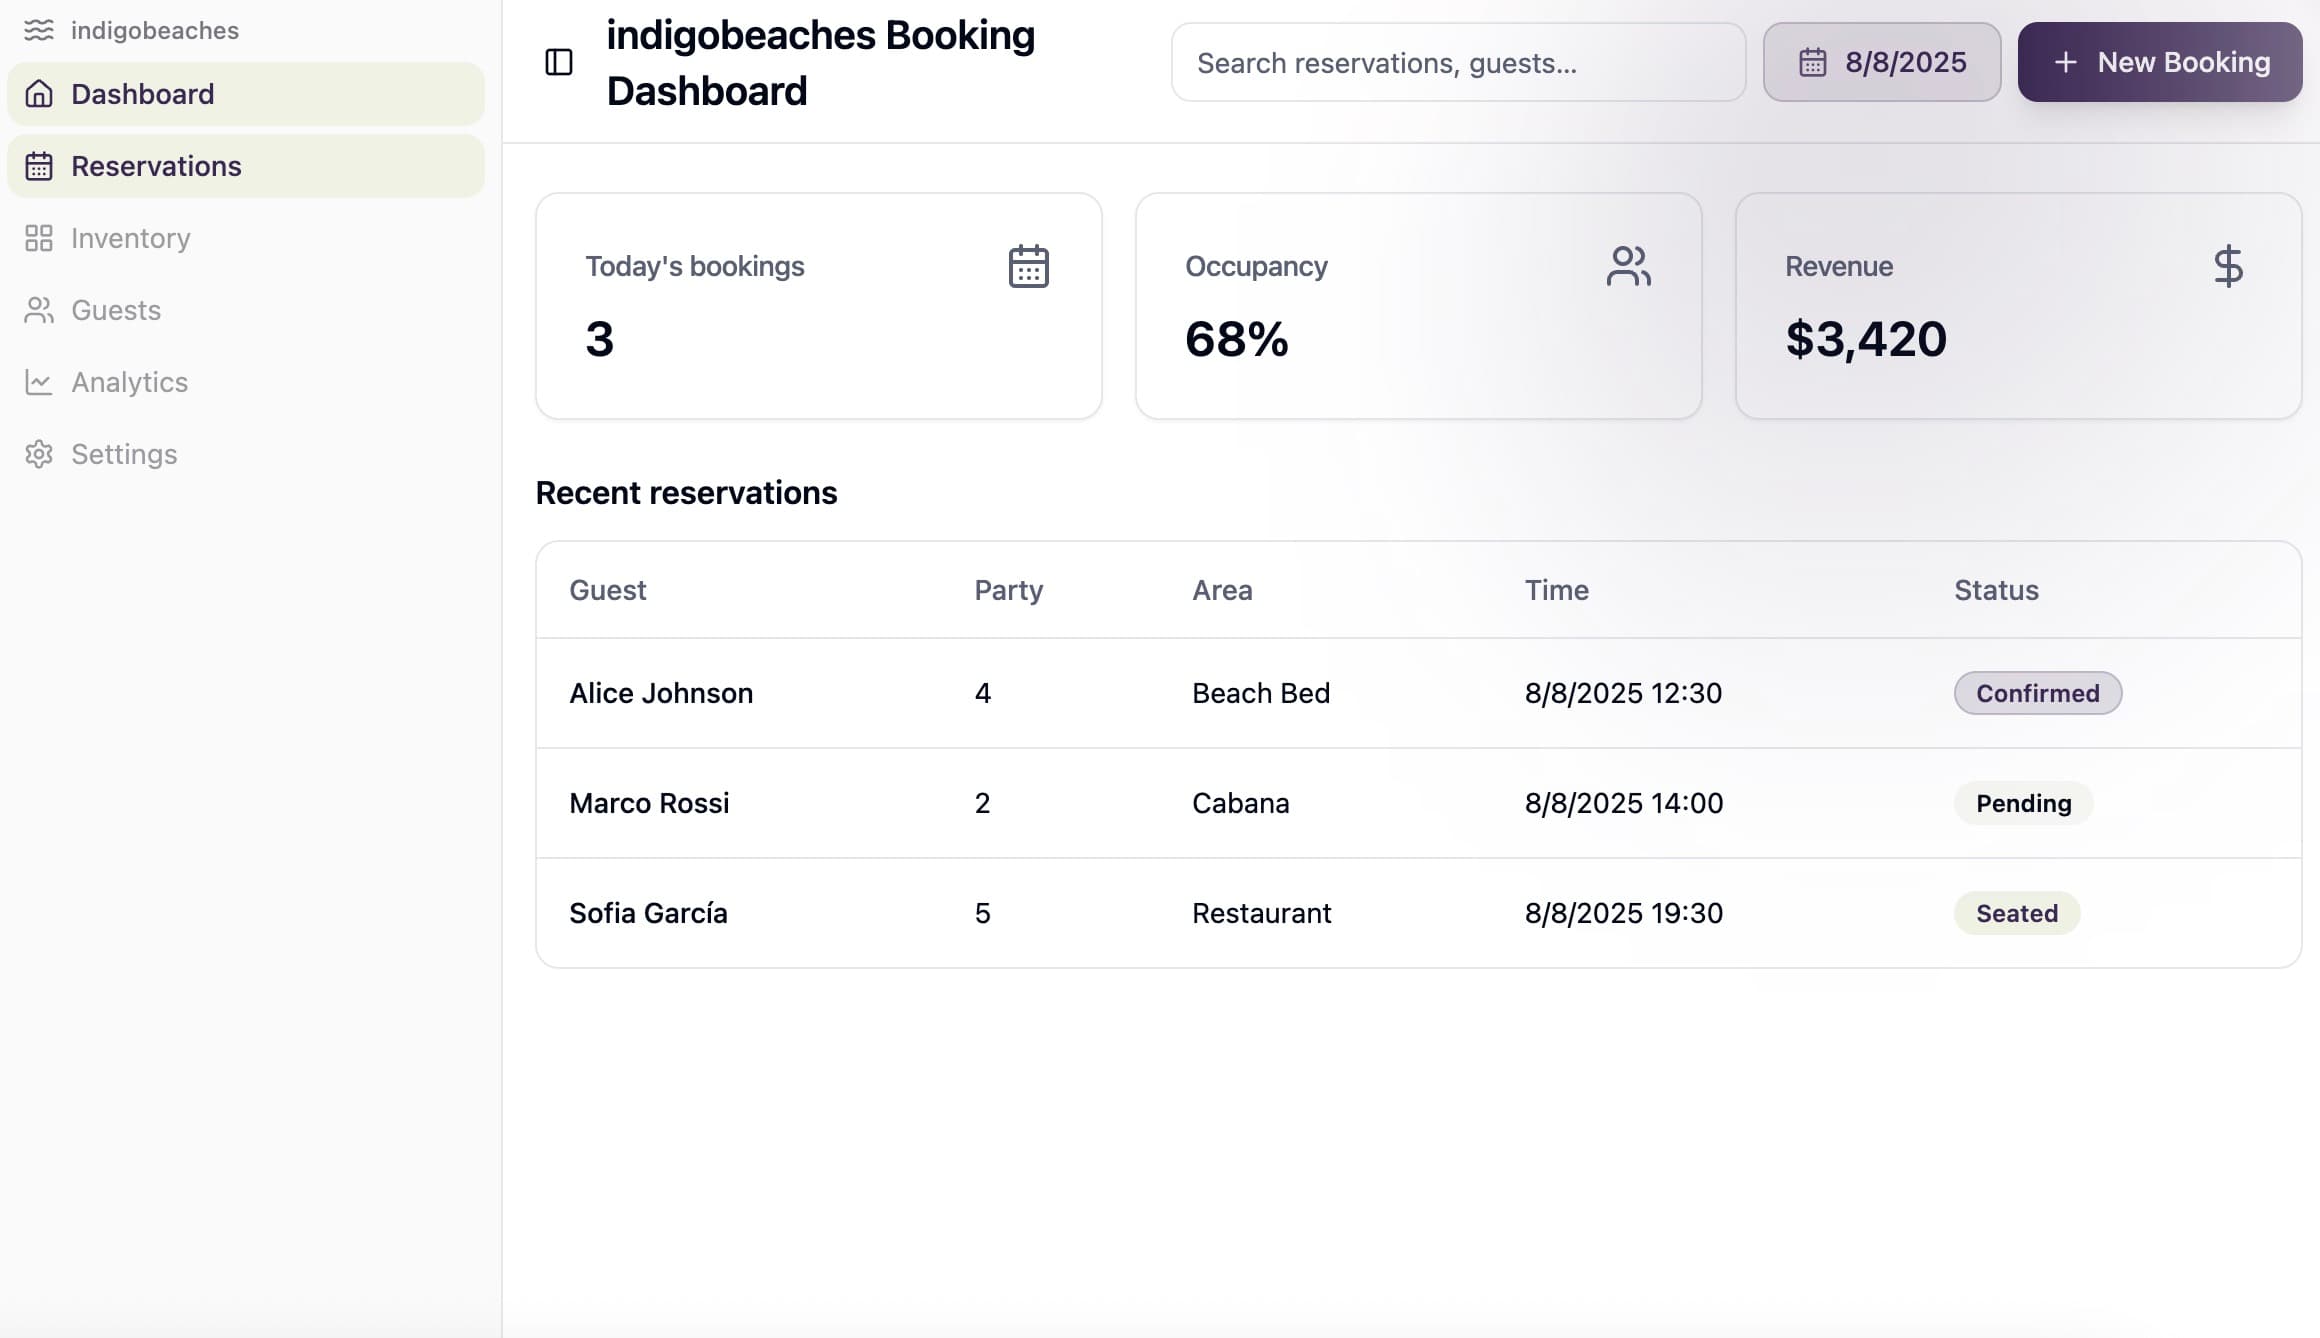2320x1338 pixels.
Task: Click calendar icon in the date button
Action: [1813, 62]
